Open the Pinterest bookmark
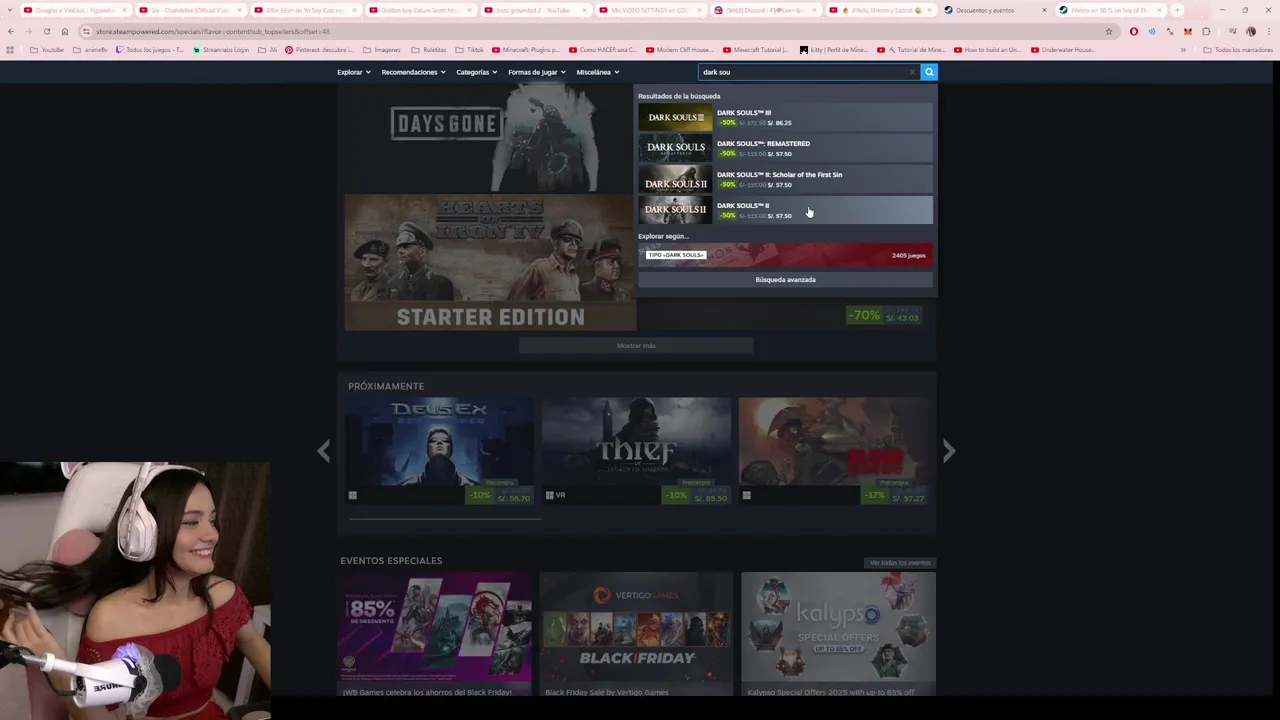Image resolution: width=1280 pixels, height=720 pixels. pyautogui.click(x=319, y=49)
